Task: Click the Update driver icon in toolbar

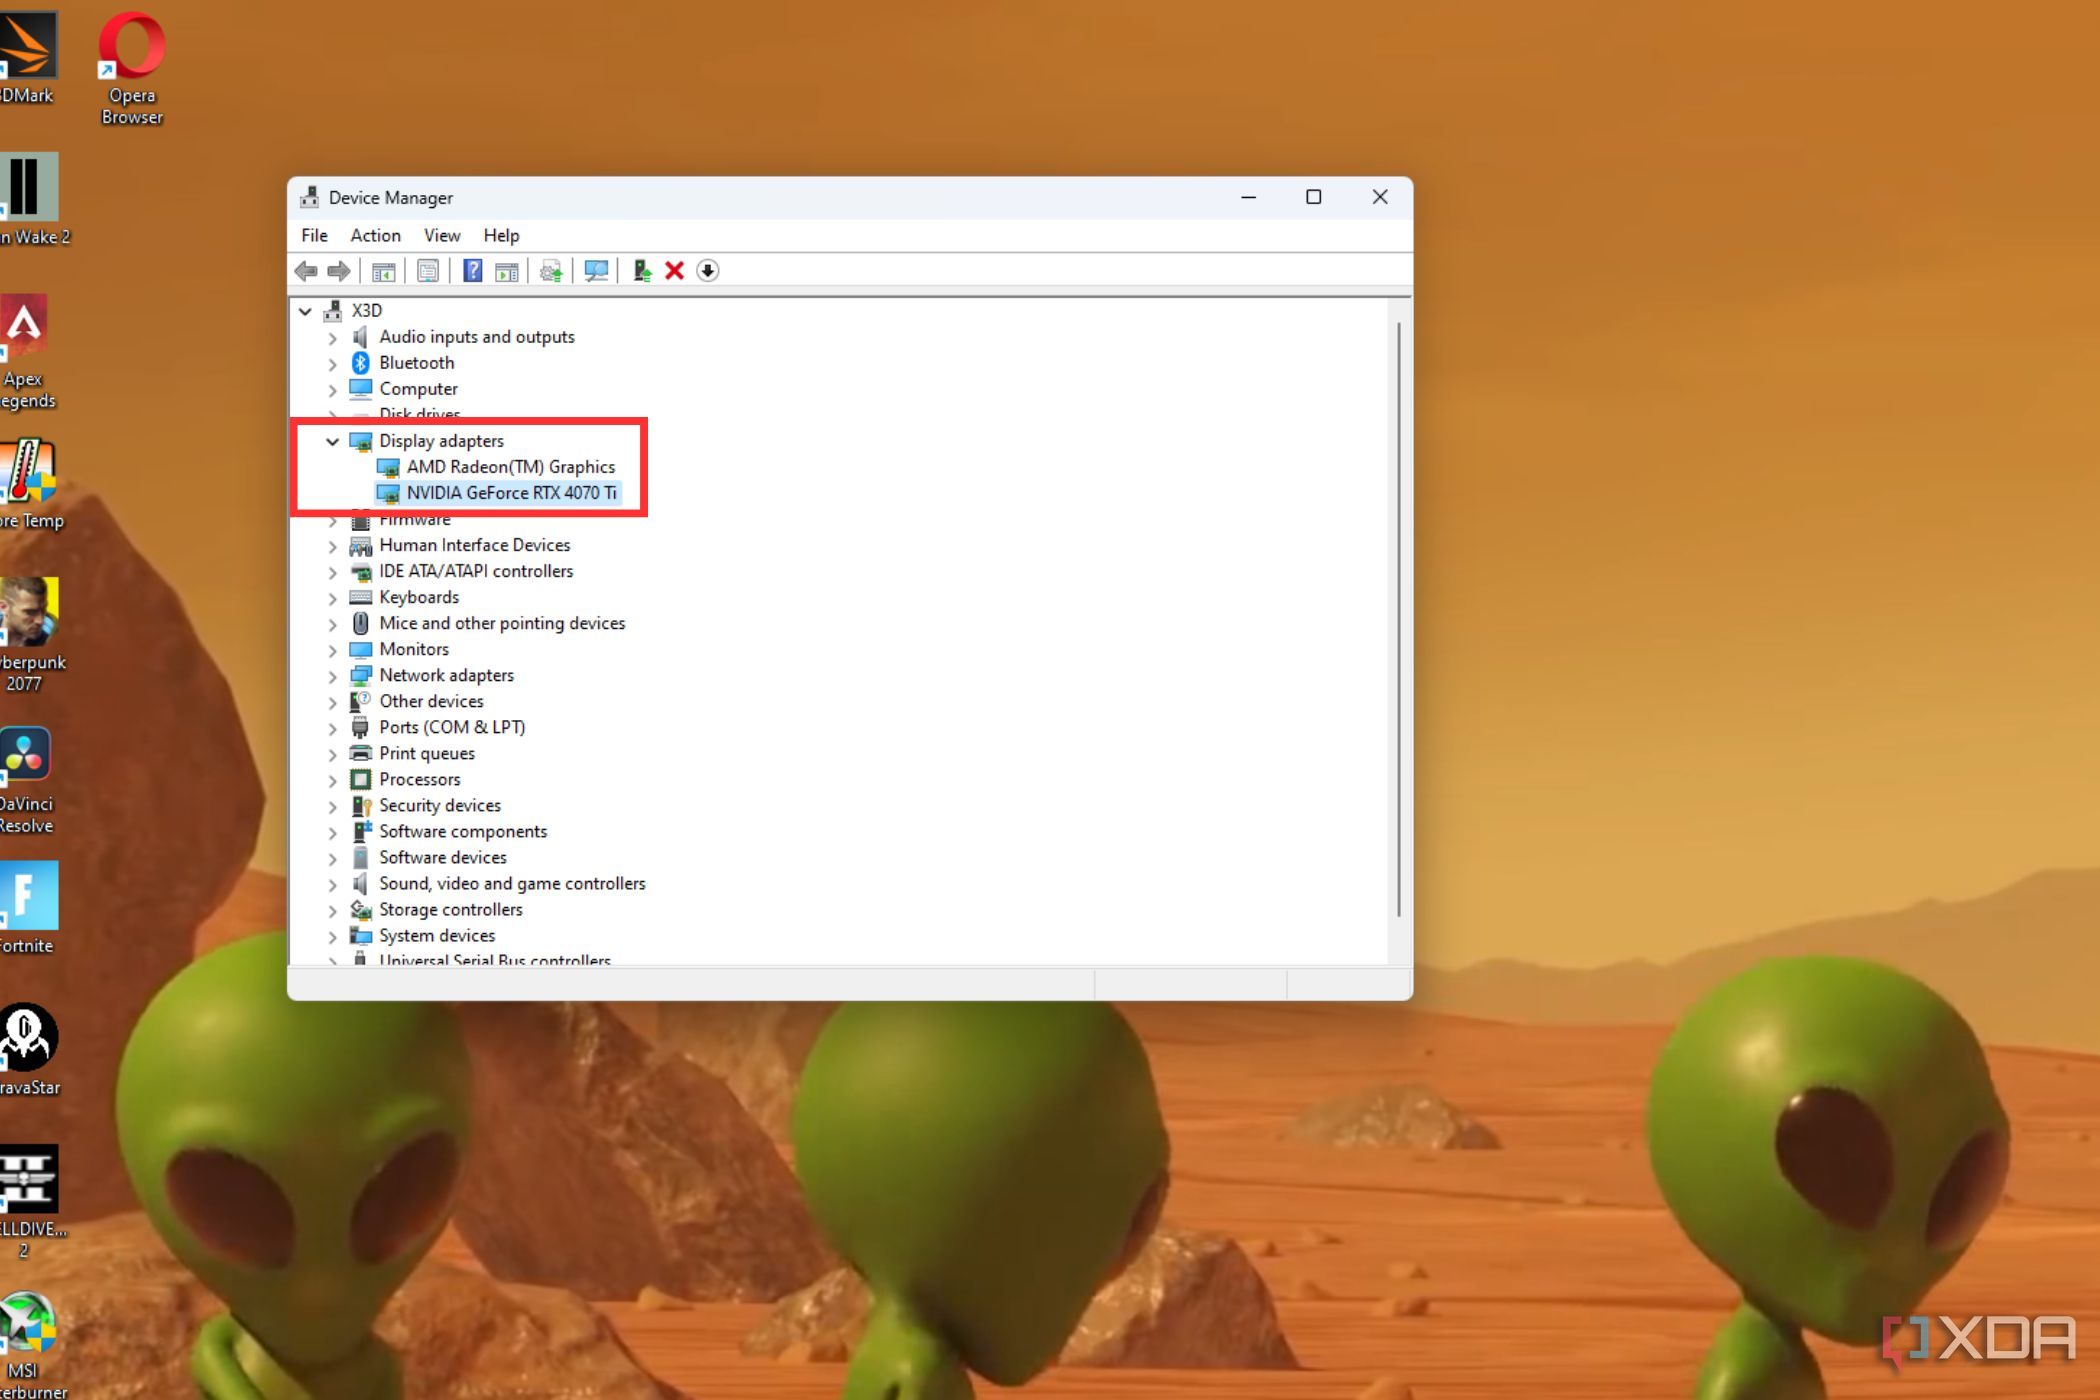Action: (553, 270)
